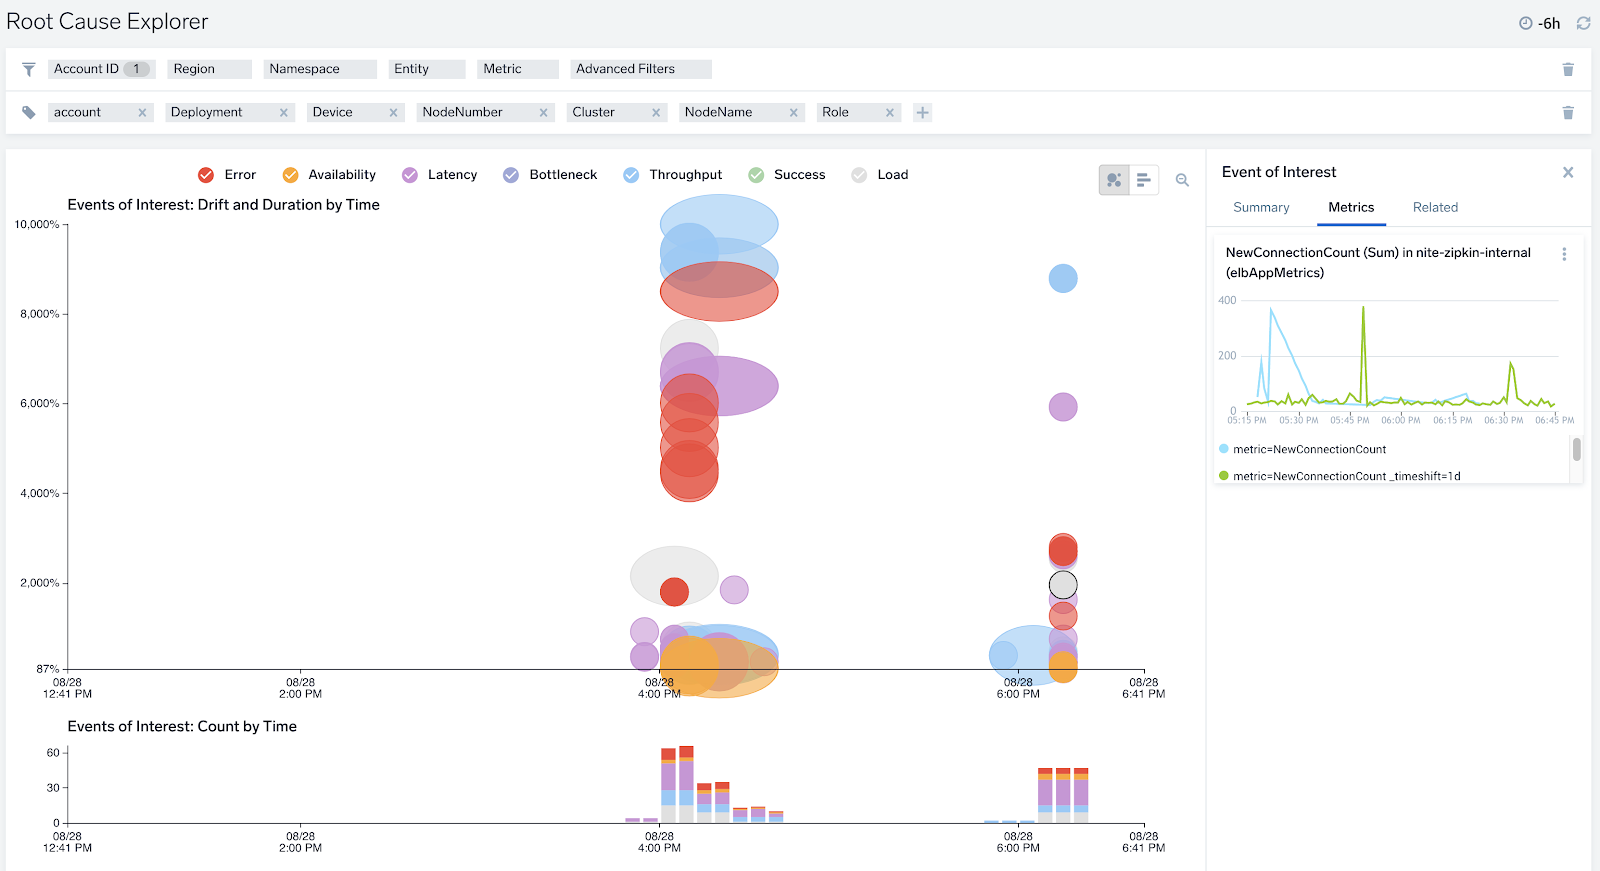
Task: Click the zoom magnifier icon above chart
Action: pos(1182,180)
